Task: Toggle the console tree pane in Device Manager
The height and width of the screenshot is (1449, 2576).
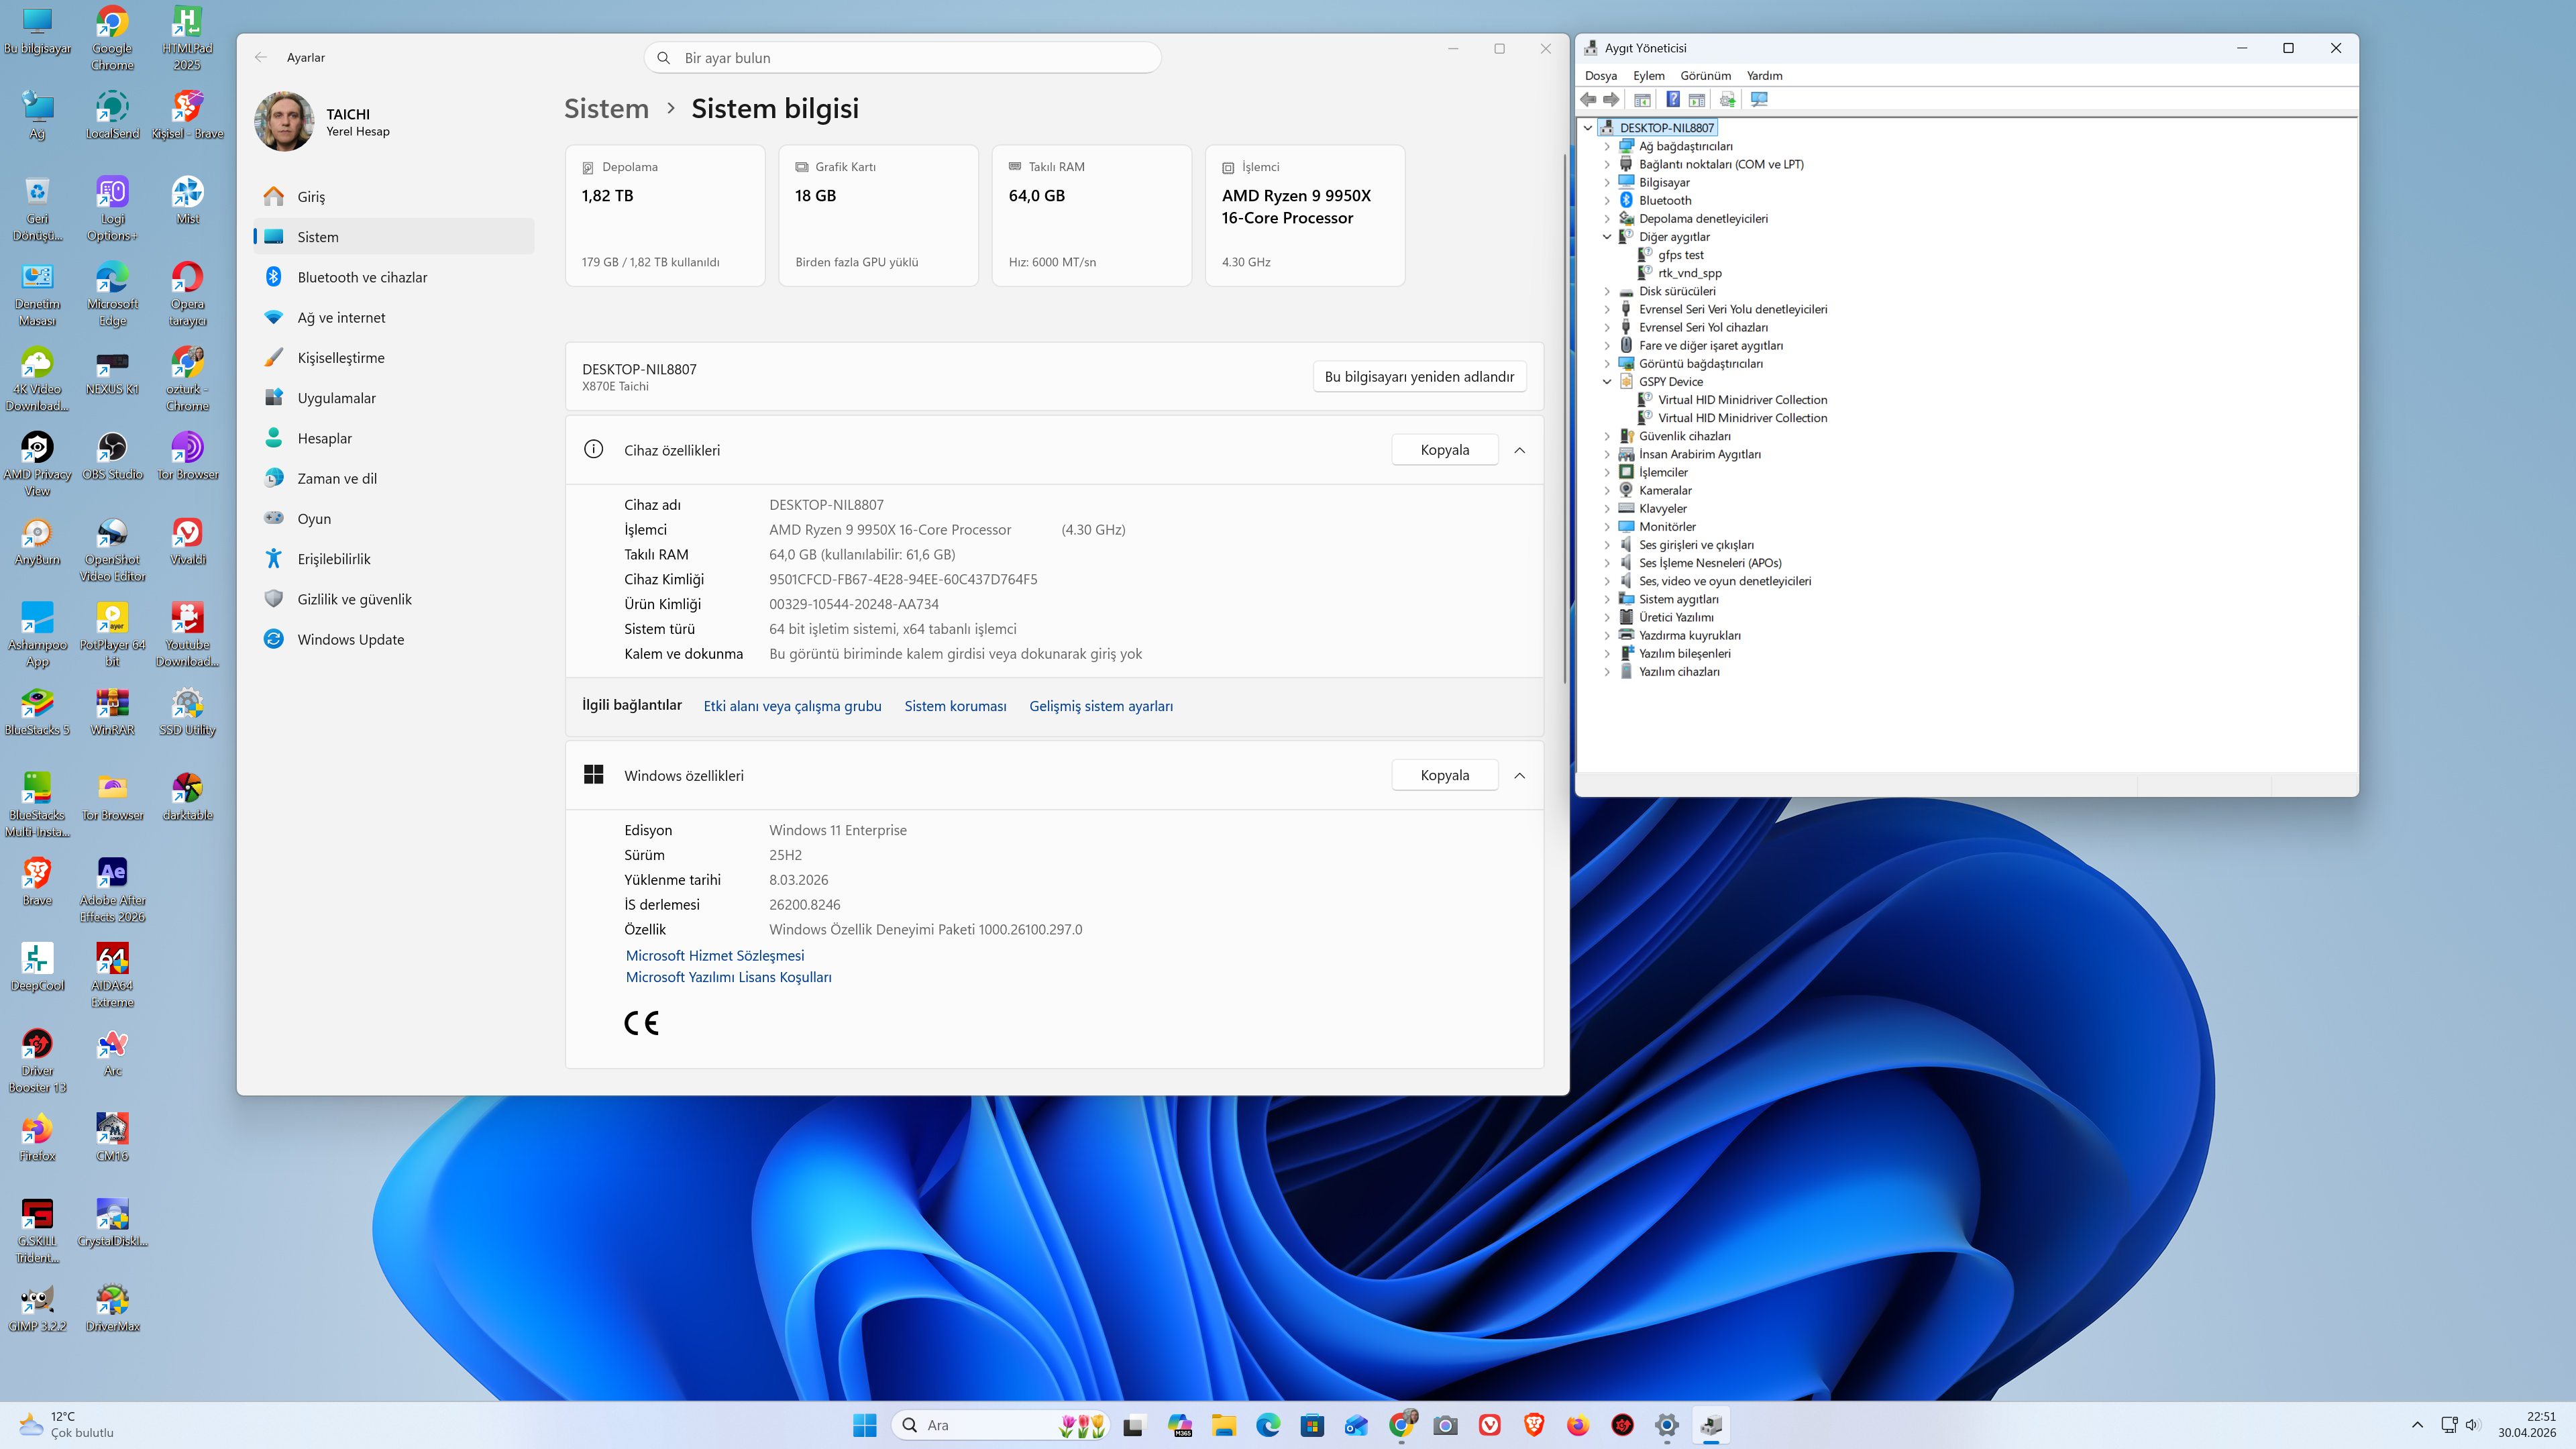Action: pos(1642,99)
